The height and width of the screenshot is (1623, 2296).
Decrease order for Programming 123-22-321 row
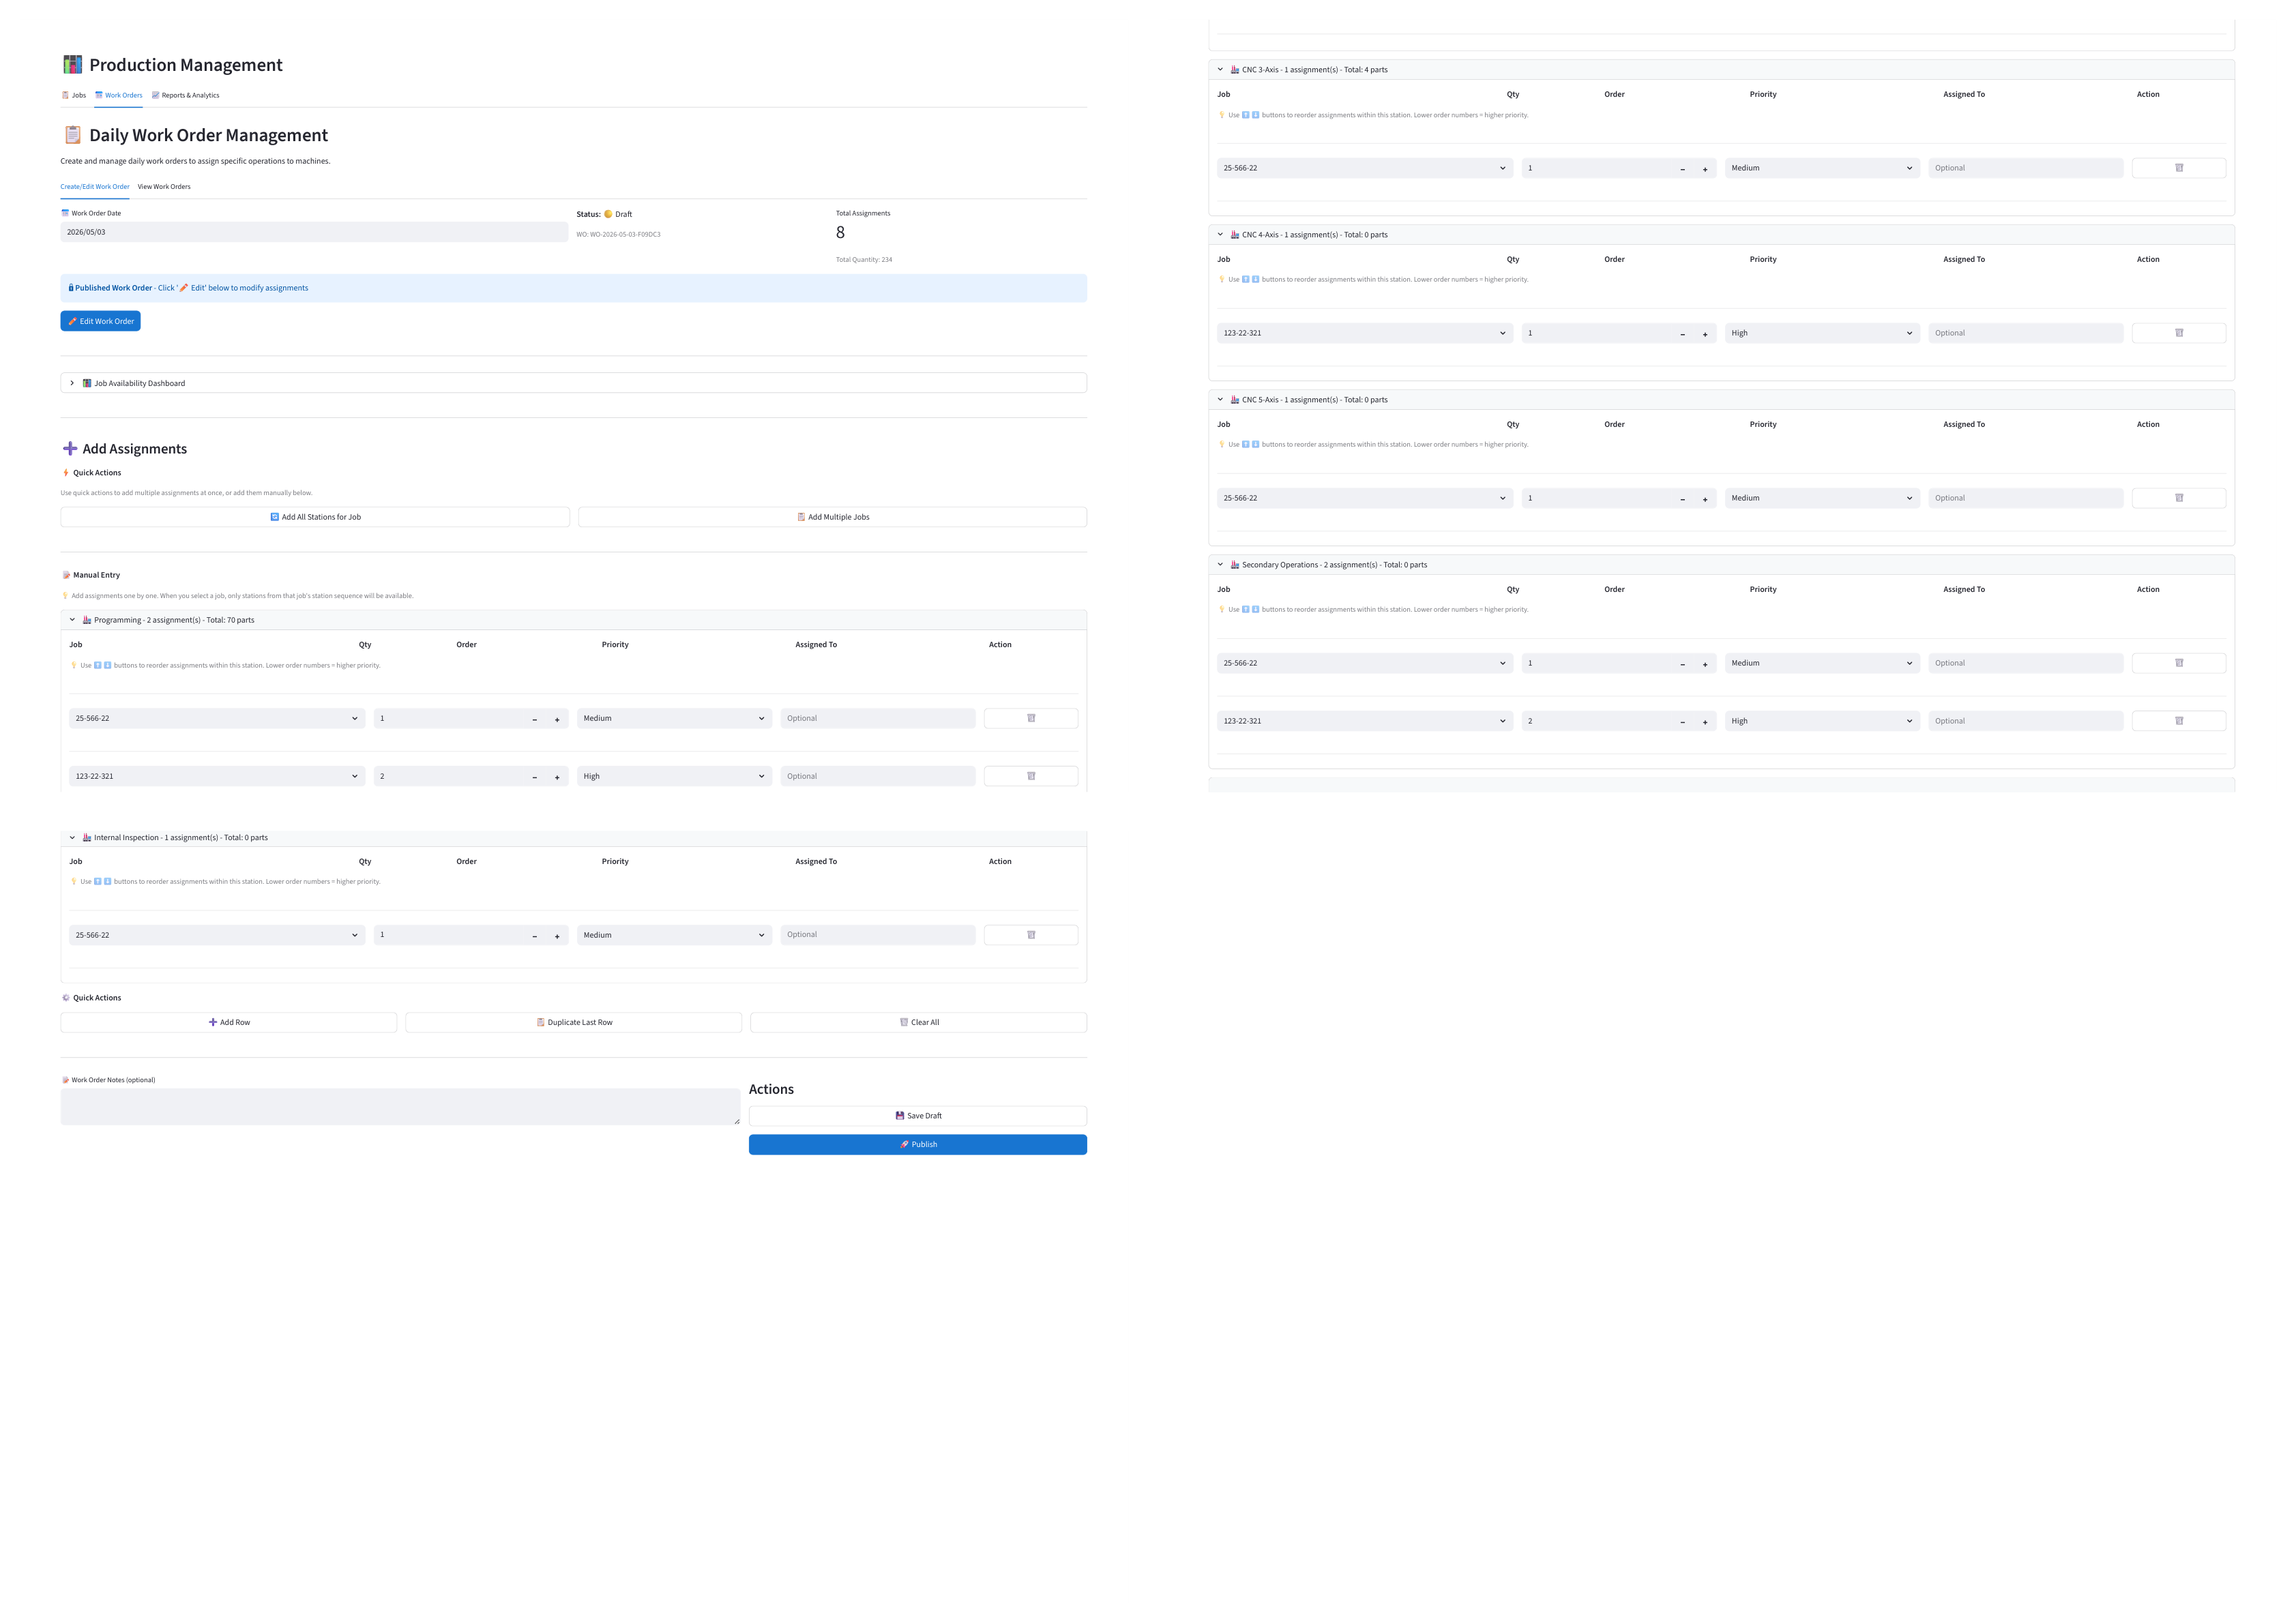(535, 777)
